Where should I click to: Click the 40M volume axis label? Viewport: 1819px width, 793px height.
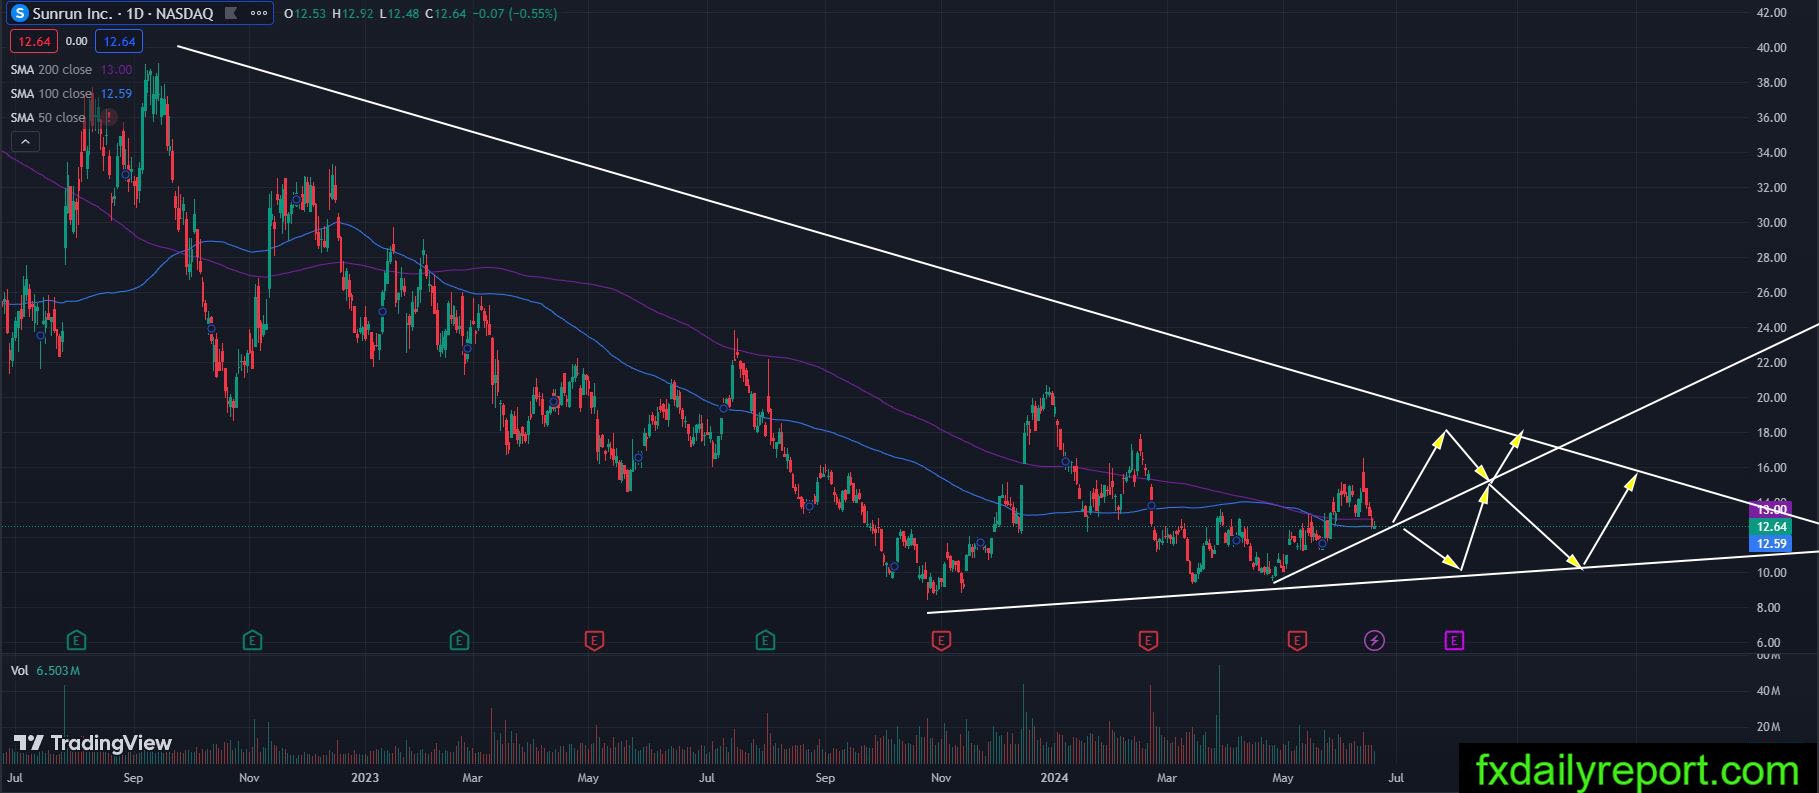(x=1768, y=691)
